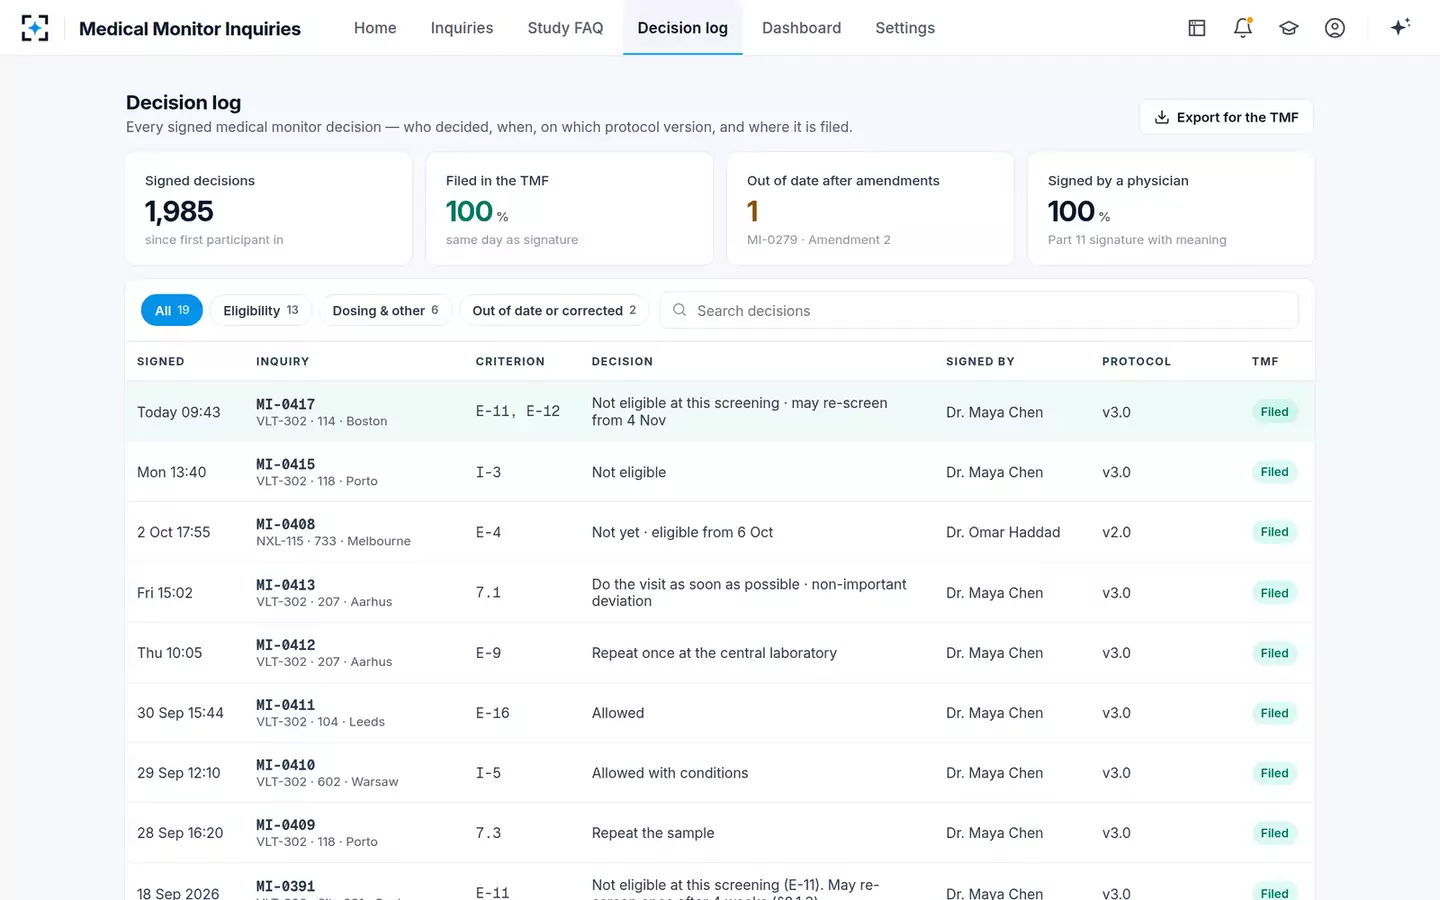Filter by Eligibility decisions
This screenshot has width=1440, height=900.
coord(261,310)
